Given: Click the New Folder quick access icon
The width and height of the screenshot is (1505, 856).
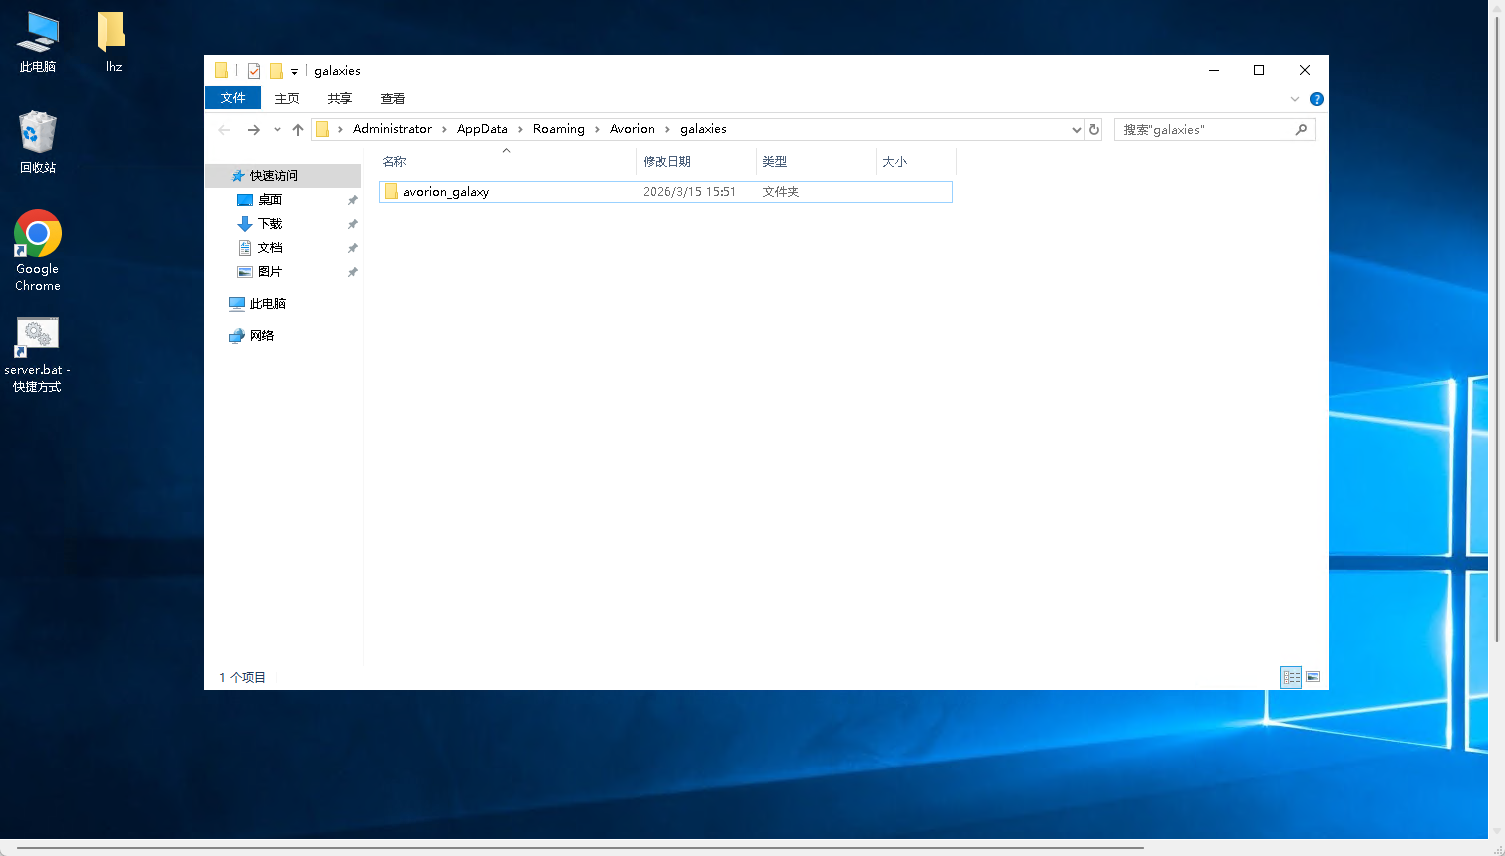Looking at the screenshot, I should coord(276,71).
